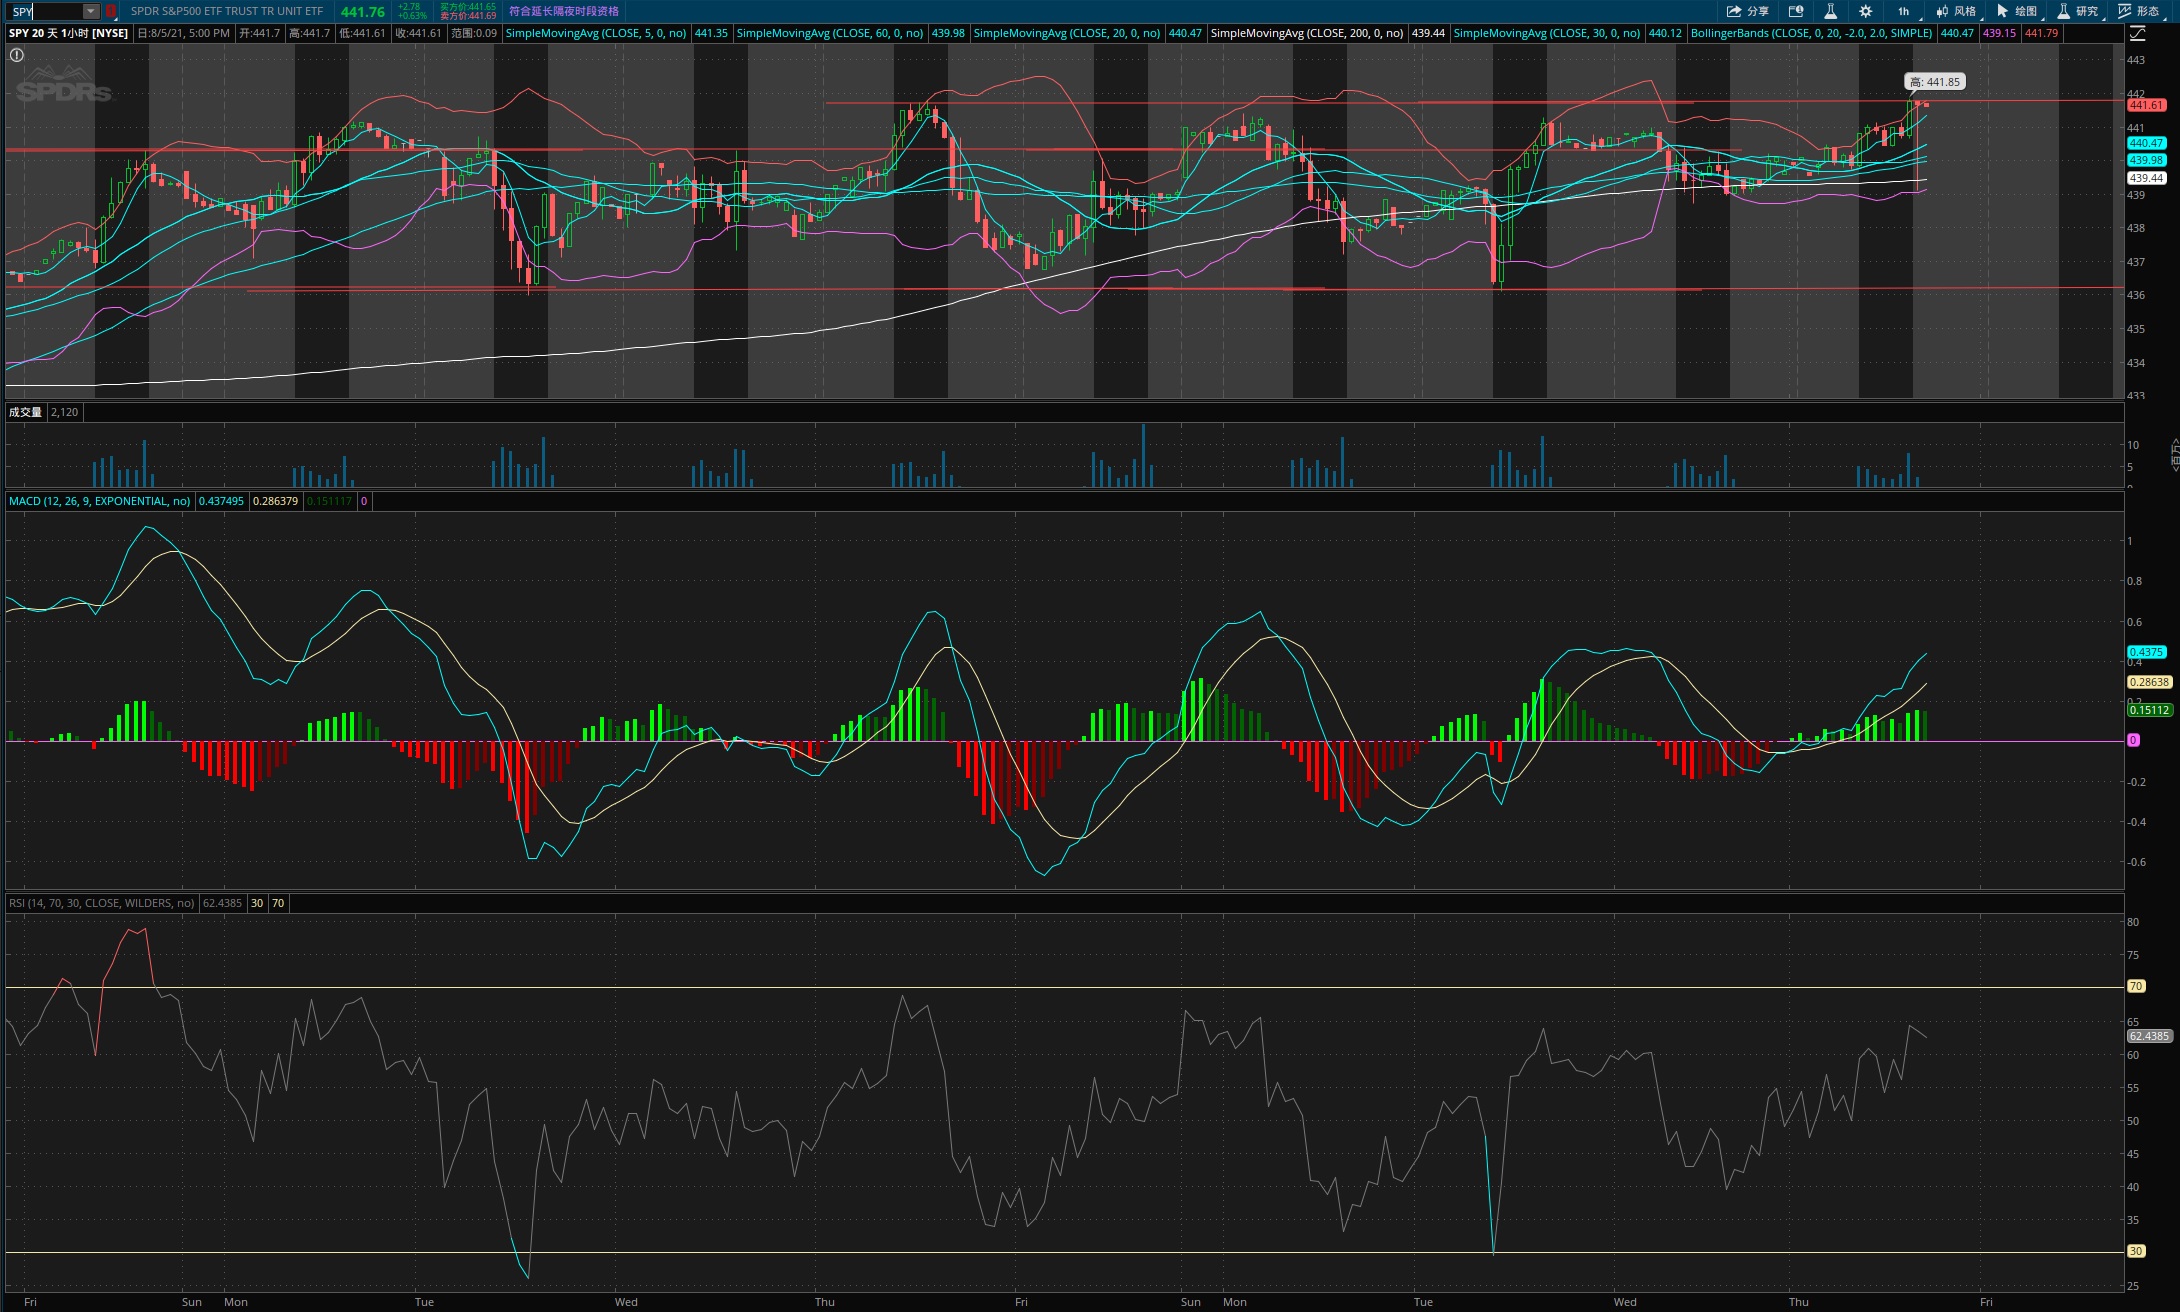Click the 0.437495 MACD value in header
The width and height of the screenshot is (2180, 1312).
pos(221,501)
